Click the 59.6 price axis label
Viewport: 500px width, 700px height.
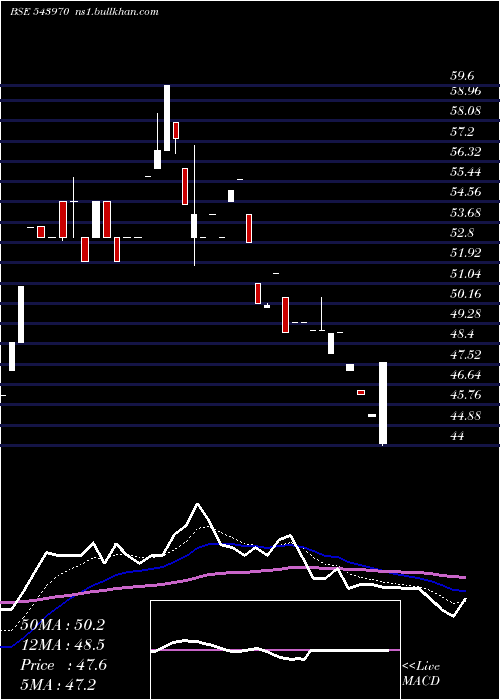click(462, 75)
